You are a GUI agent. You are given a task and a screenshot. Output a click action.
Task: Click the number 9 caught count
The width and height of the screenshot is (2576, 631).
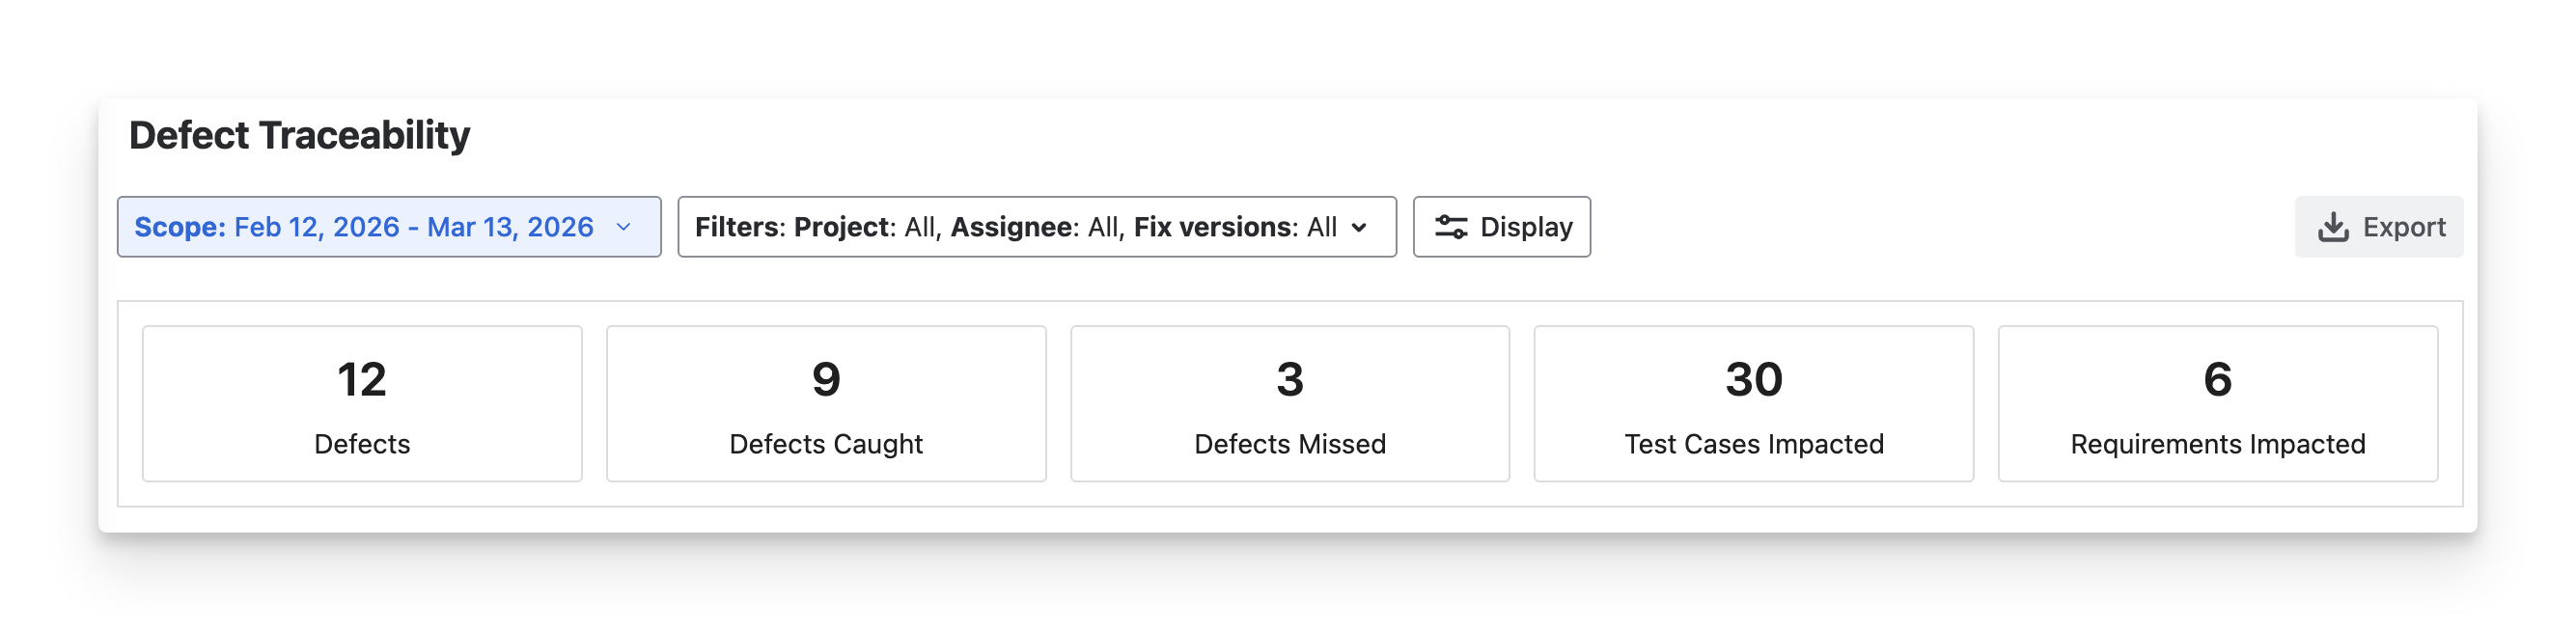click(826, 380)
